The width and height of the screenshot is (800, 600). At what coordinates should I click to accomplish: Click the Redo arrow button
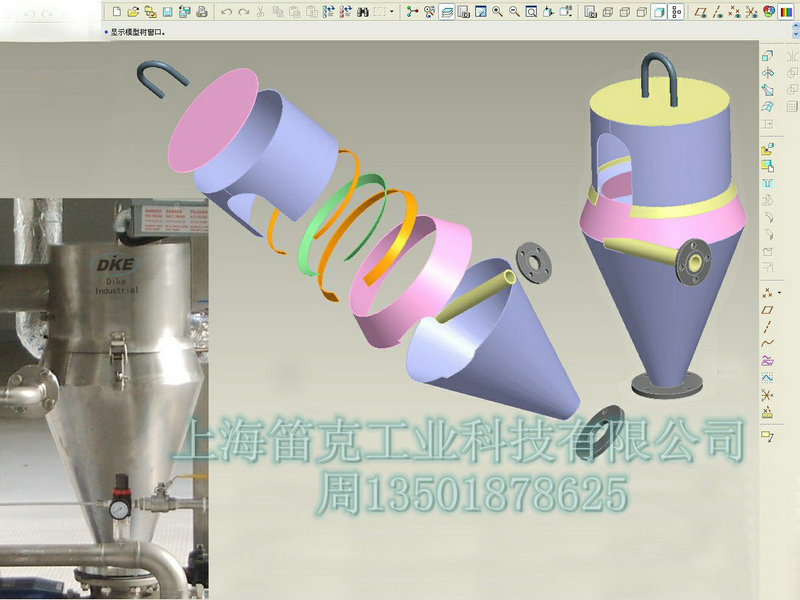(x=243, y=12)
